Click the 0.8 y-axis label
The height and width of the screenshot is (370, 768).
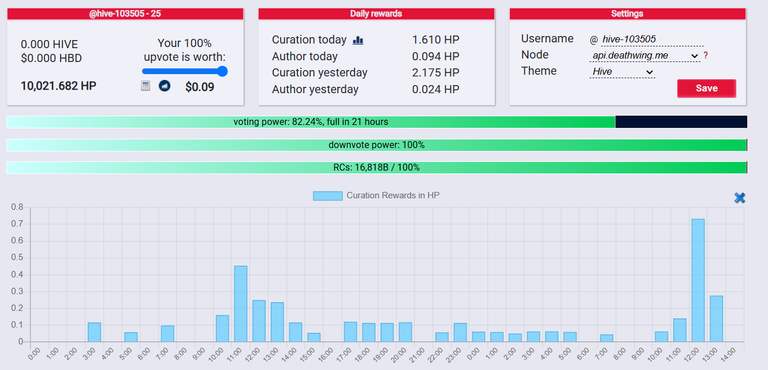click(17, 207)
